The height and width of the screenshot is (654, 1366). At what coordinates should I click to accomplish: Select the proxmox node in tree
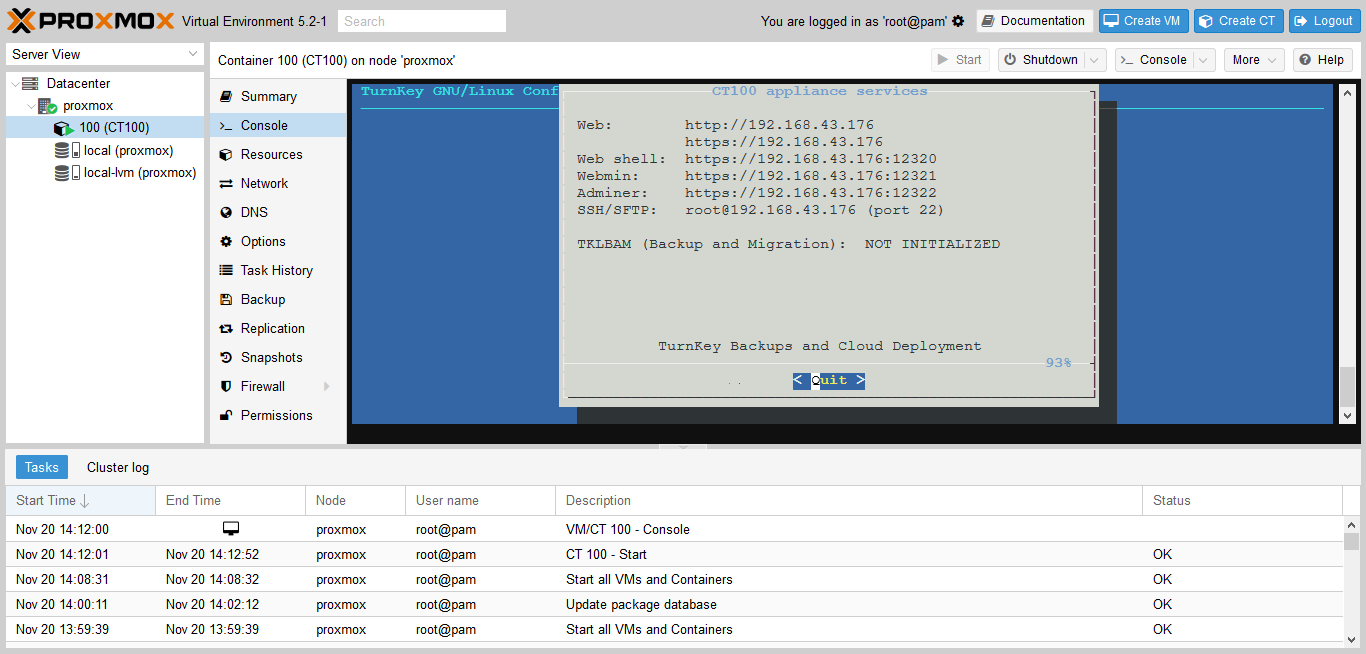[x=88, y=106]
